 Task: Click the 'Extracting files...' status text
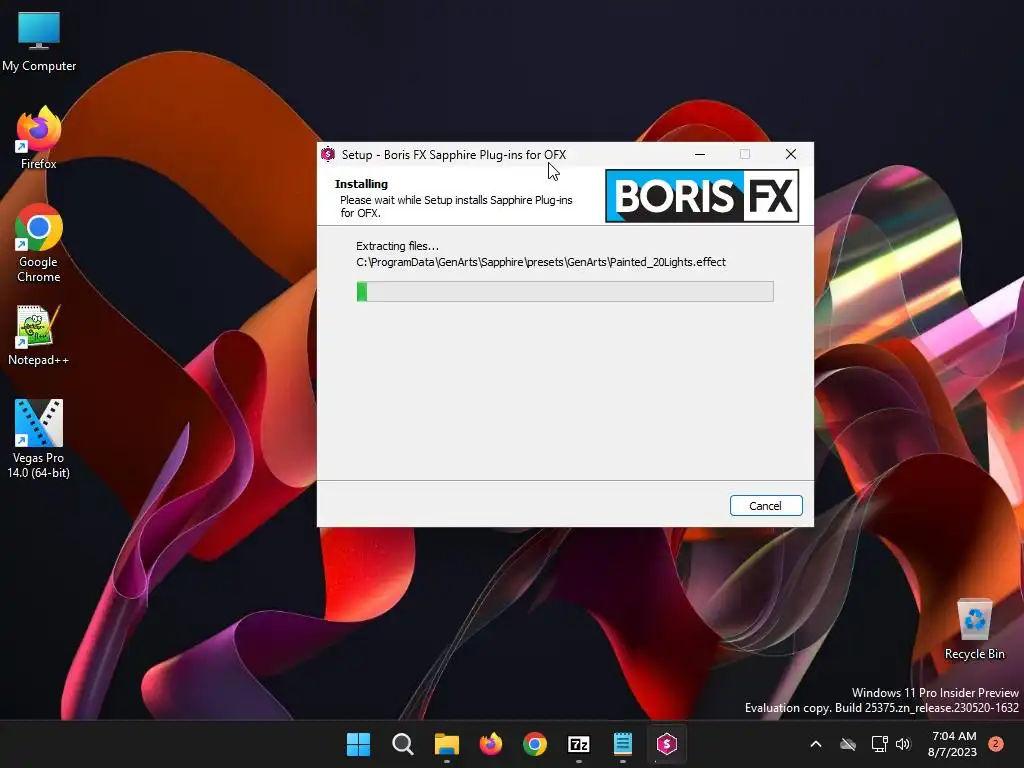[x=397, y=246]
